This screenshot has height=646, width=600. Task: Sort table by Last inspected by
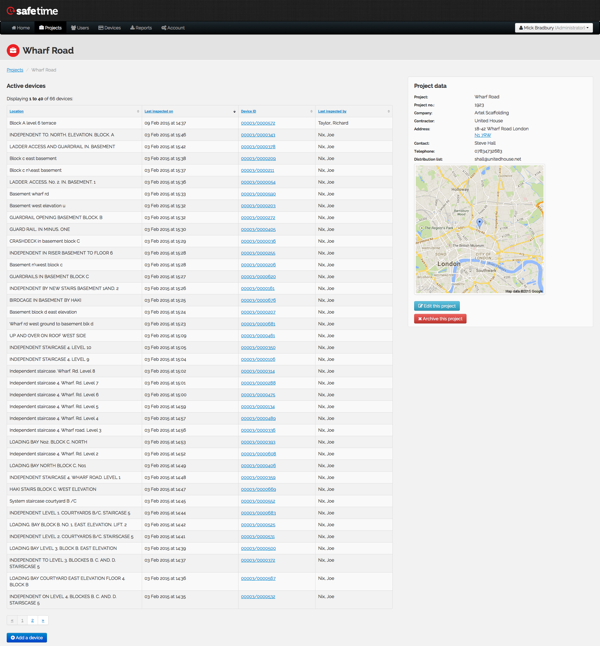332,111
